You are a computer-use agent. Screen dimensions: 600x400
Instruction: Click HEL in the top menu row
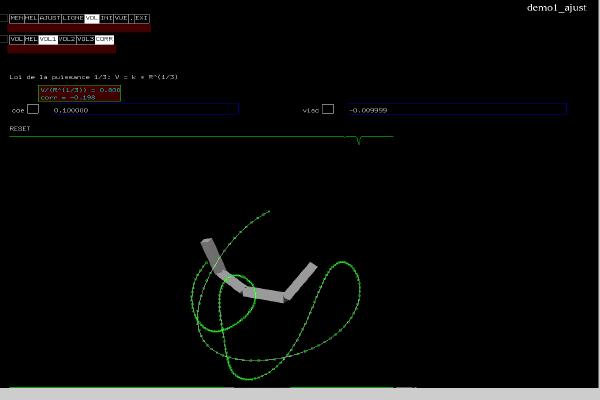31,18
